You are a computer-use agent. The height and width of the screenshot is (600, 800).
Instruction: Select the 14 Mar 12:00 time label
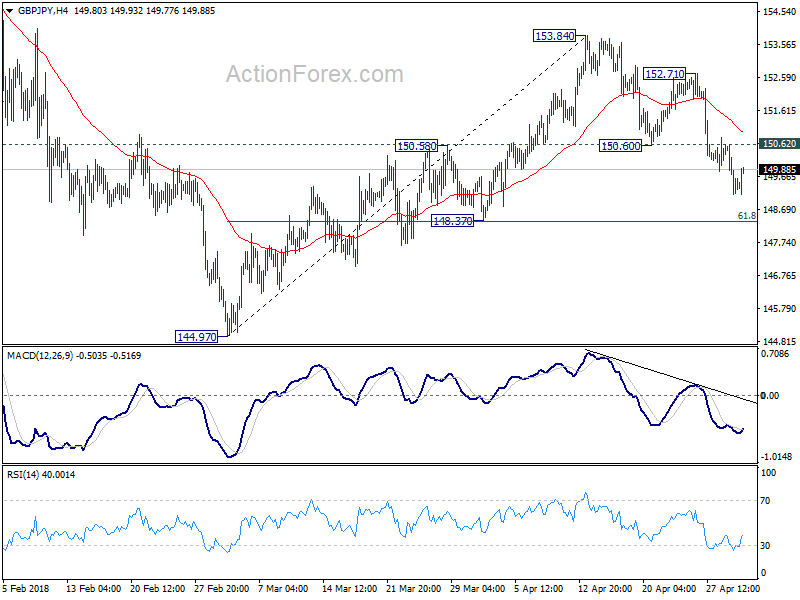pos(349,588)
